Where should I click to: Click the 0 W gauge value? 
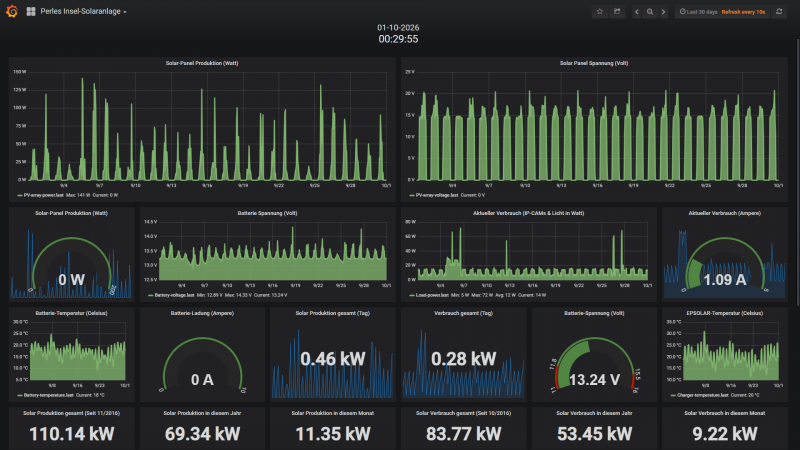click(x=71, y=280)
